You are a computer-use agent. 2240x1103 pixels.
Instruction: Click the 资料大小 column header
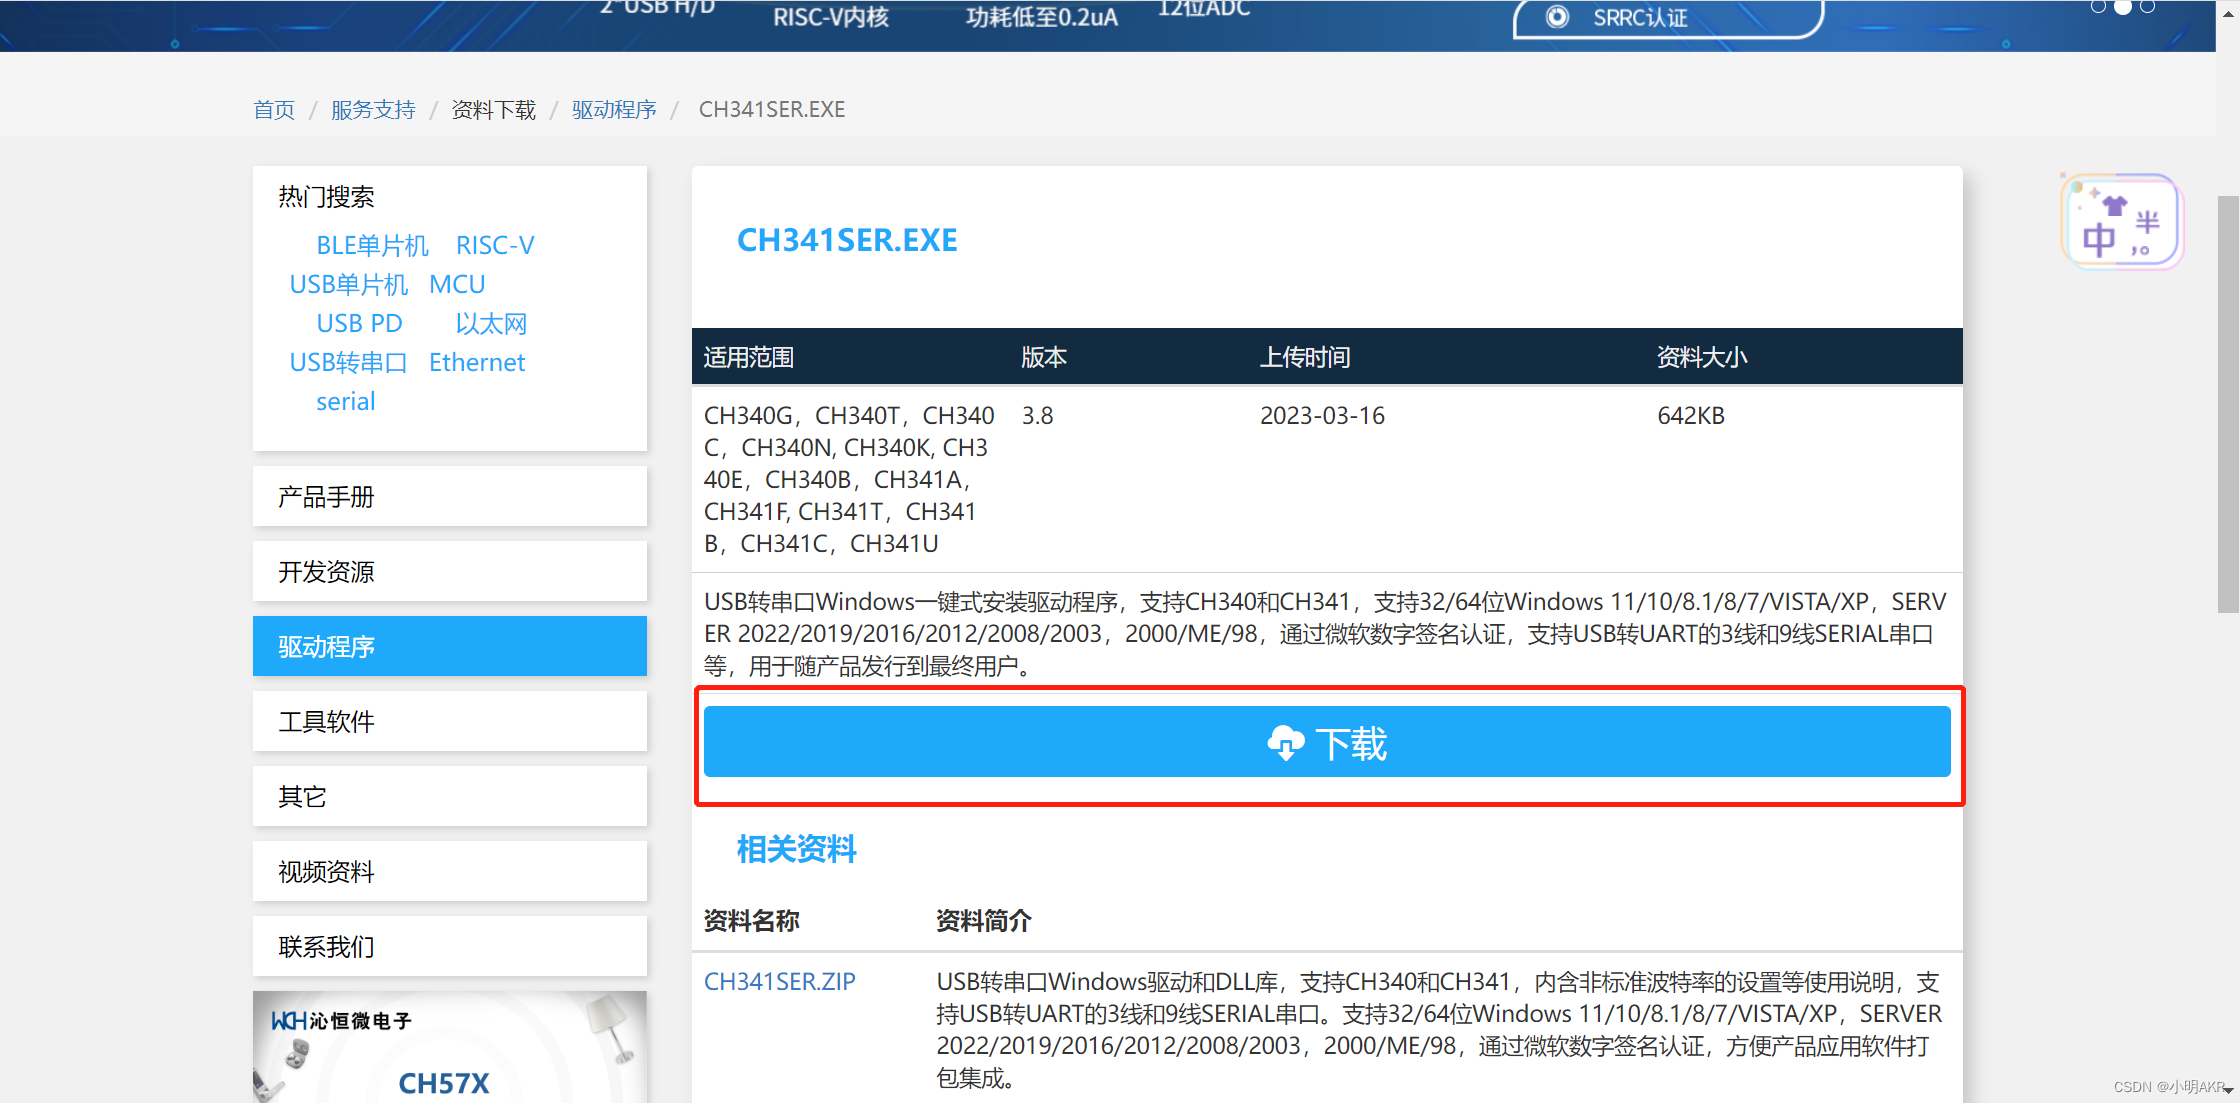(1702, 357)
